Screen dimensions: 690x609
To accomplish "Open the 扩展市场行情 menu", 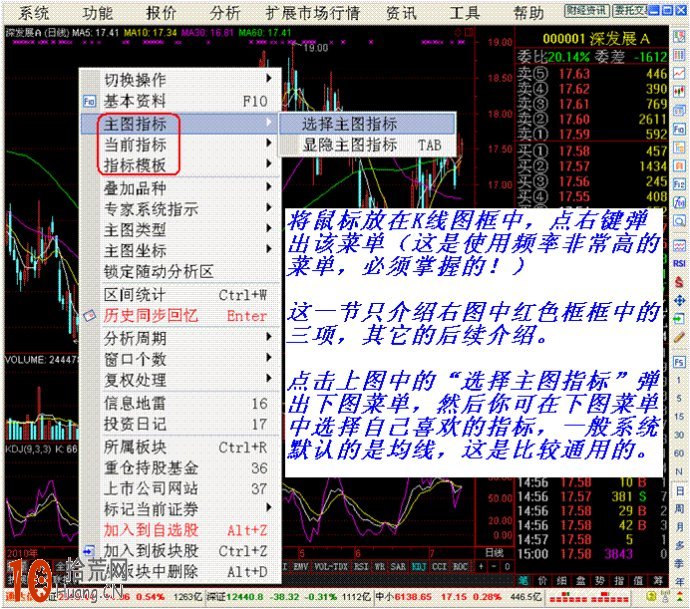I will tap(312, 13).
